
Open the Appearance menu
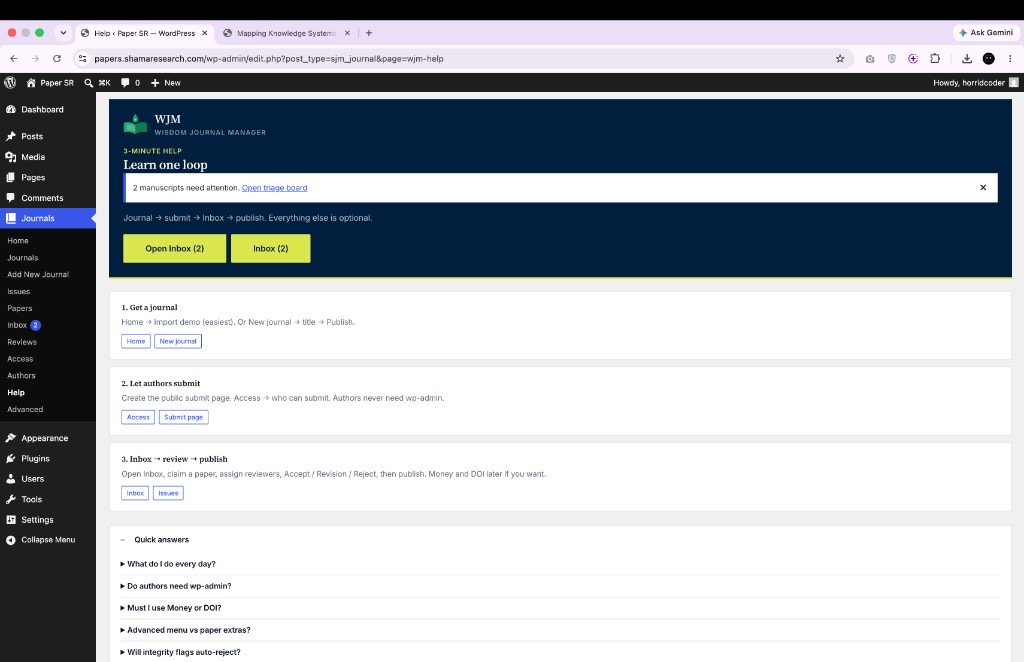pos(44,438)
